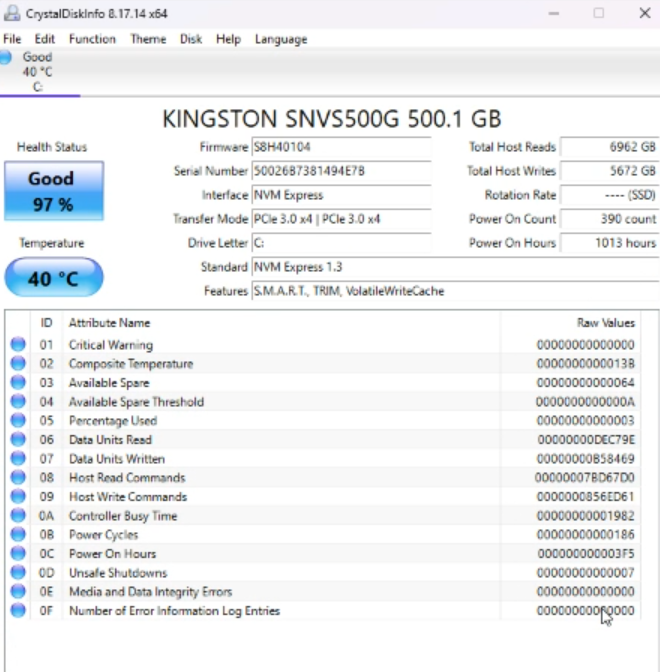The image size is (660, 672).
Task: Click the Rotation Rate value ---- (SSD)
Action: (x=609, y=195)
